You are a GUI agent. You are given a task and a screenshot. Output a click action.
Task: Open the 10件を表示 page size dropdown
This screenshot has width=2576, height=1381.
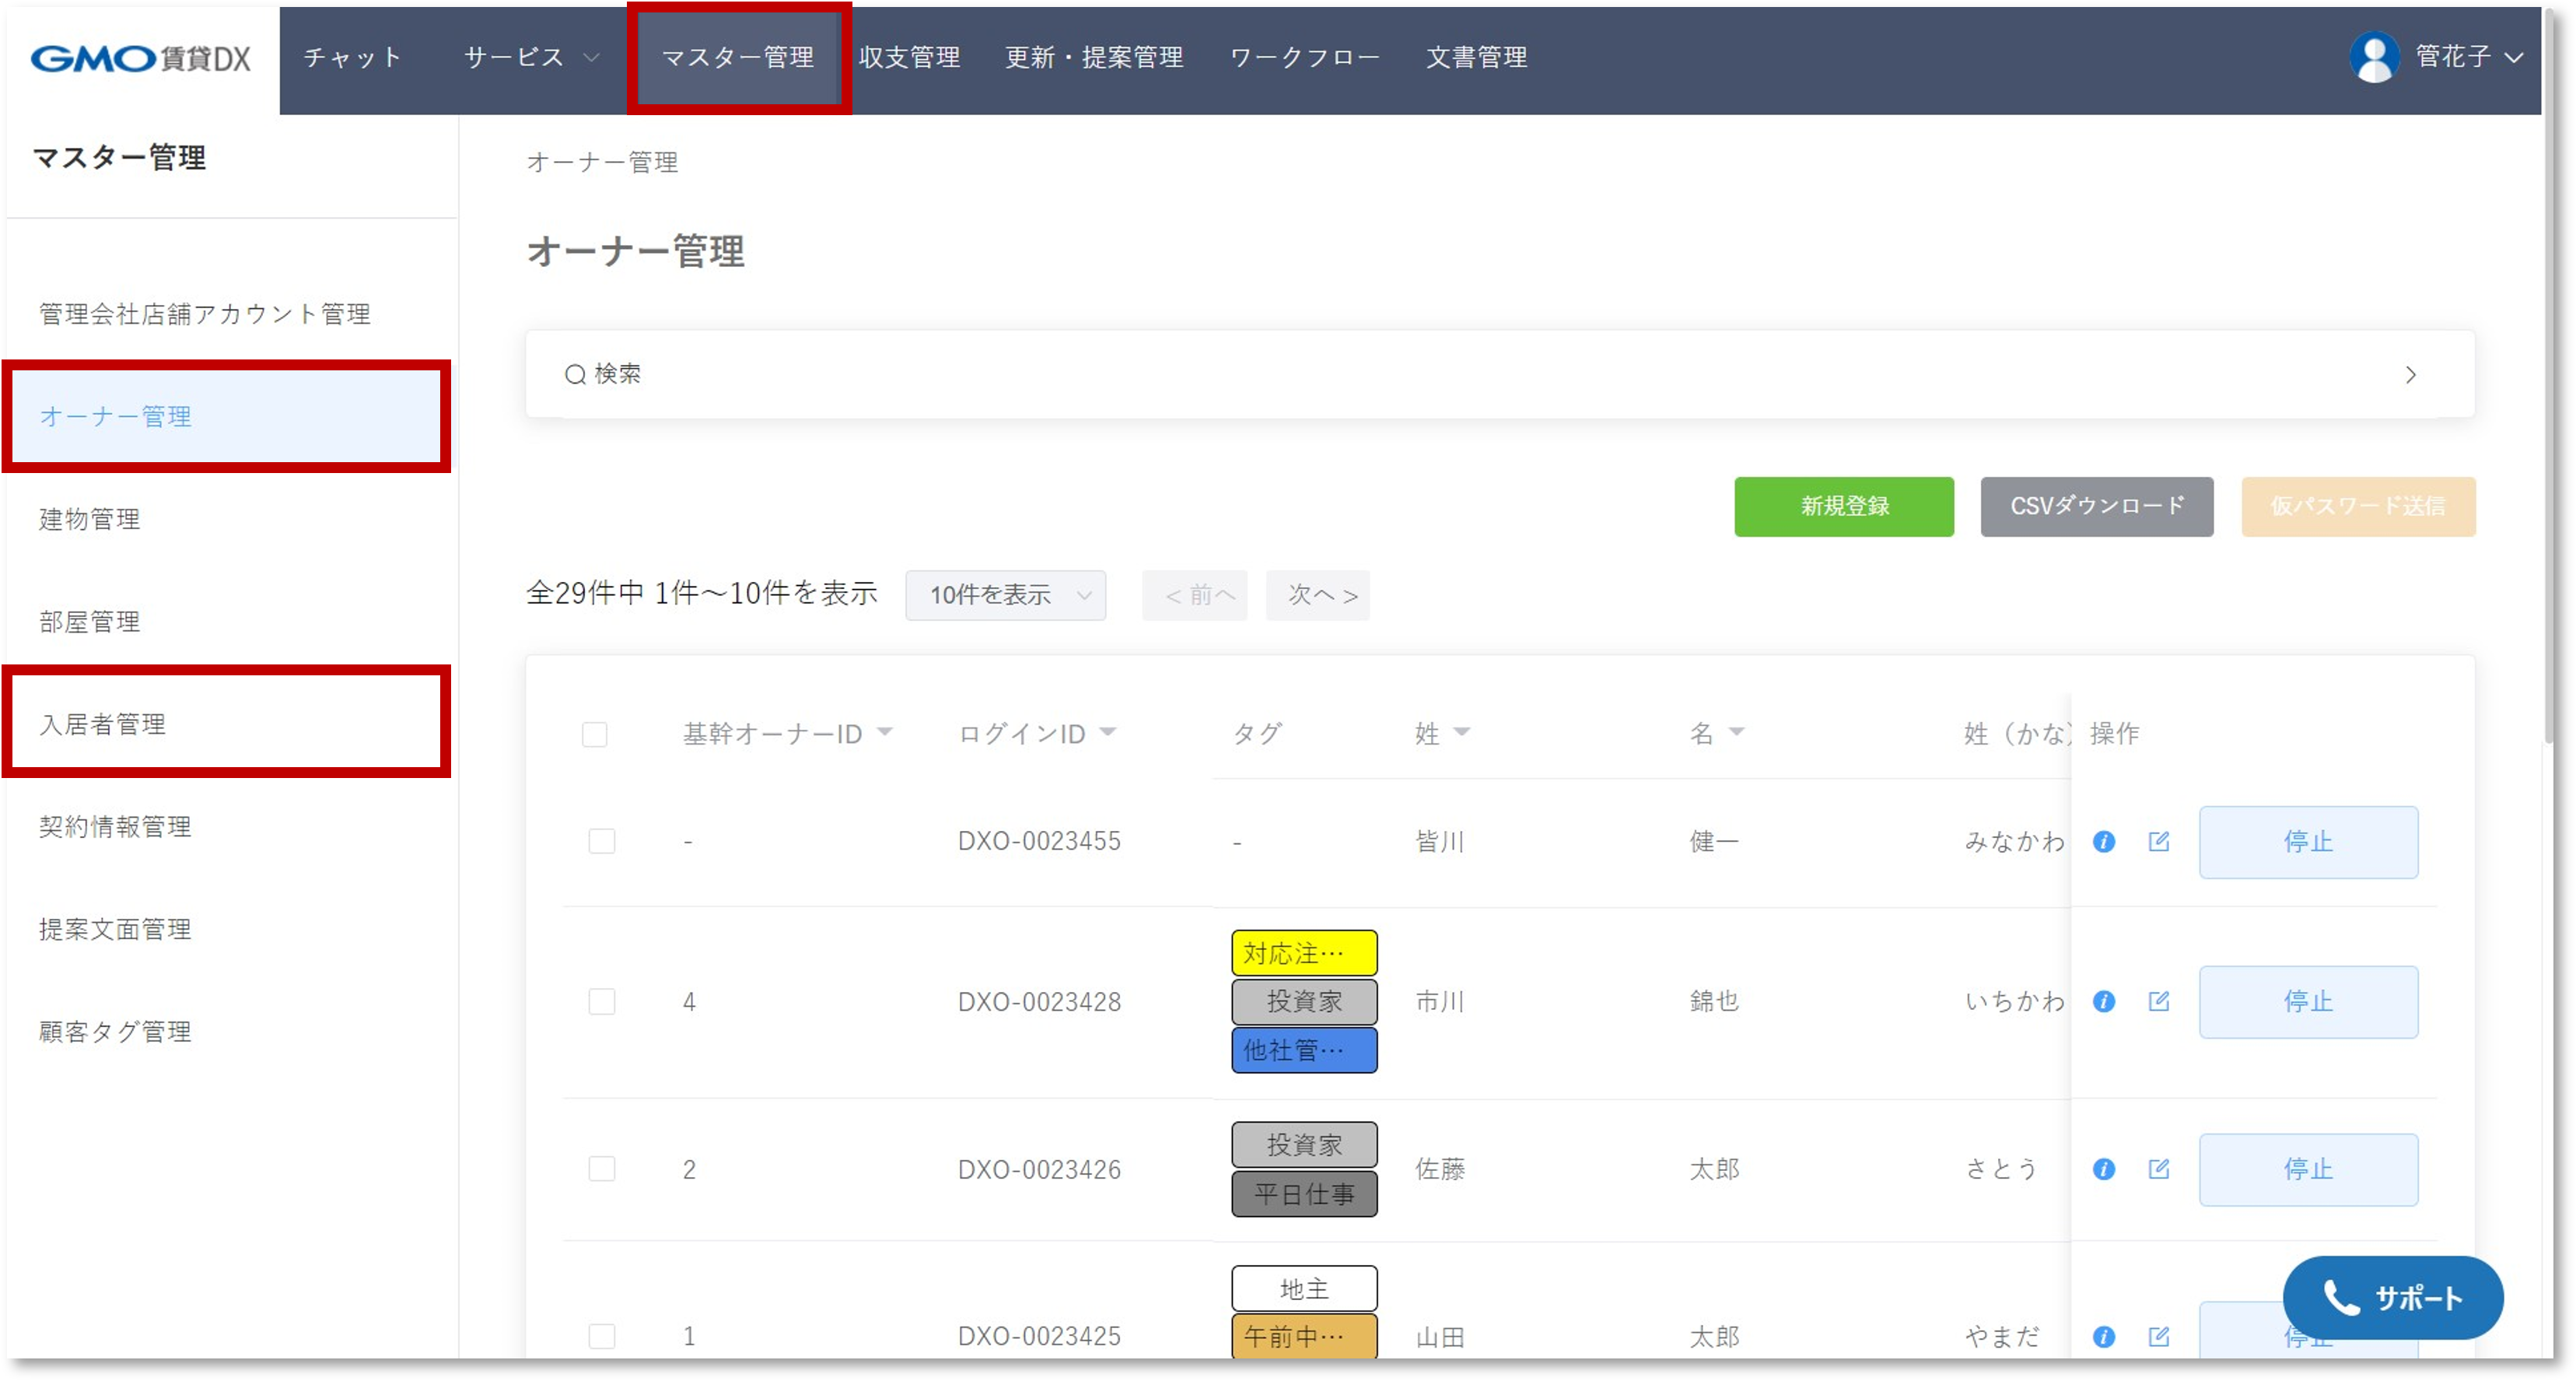tap(1005, 595)
